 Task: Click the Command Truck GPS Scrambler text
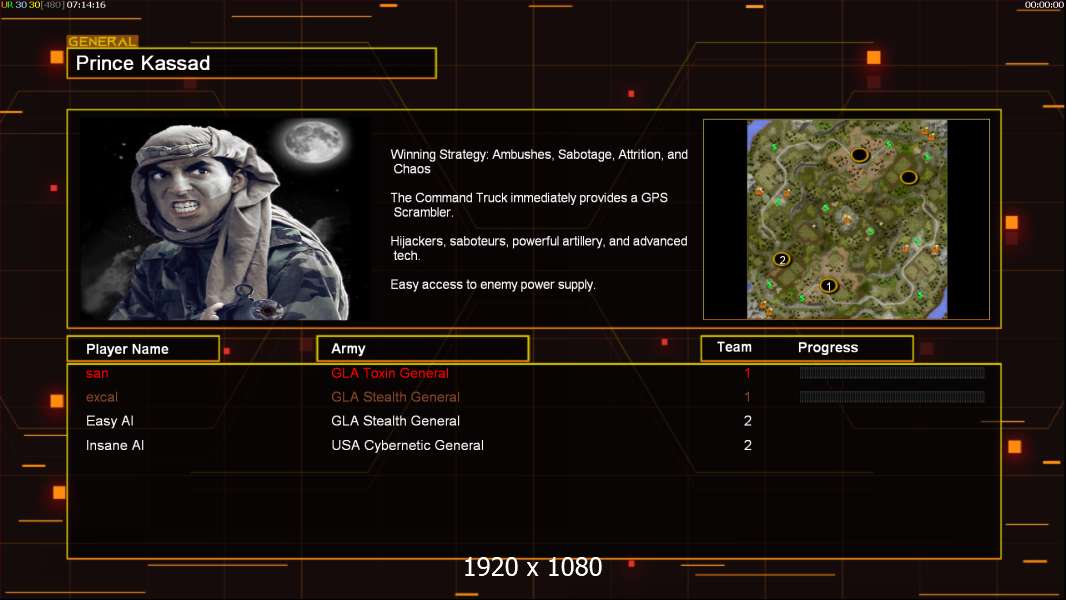click(x=529, y=205)
